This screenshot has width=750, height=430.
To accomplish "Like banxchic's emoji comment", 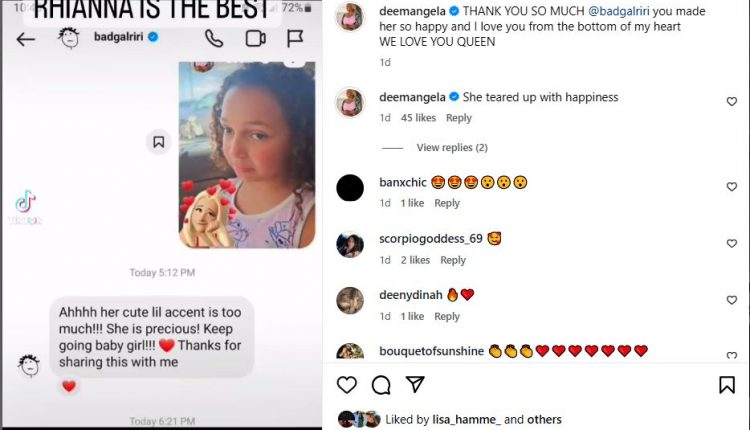I will 731,187.
